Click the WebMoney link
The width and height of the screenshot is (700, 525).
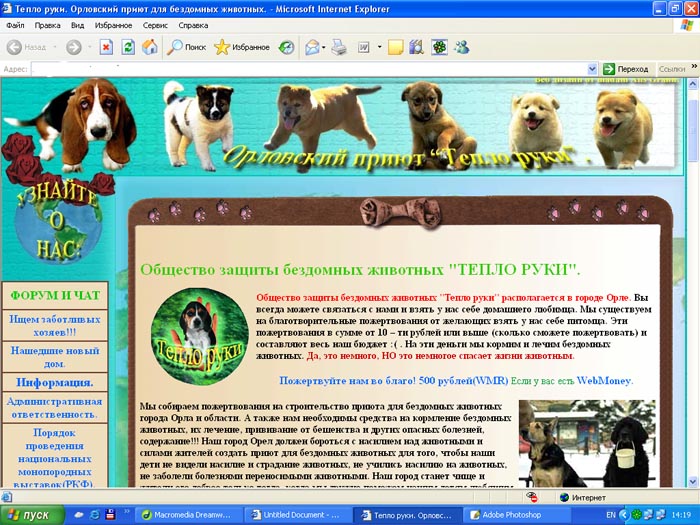click(x=603, y=381)
